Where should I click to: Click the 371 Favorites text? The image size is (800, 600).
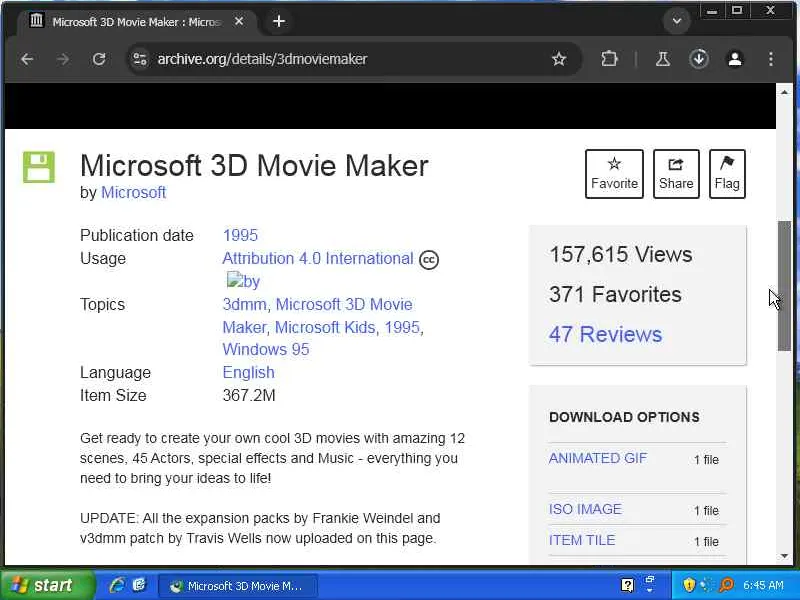click(615, 294)
